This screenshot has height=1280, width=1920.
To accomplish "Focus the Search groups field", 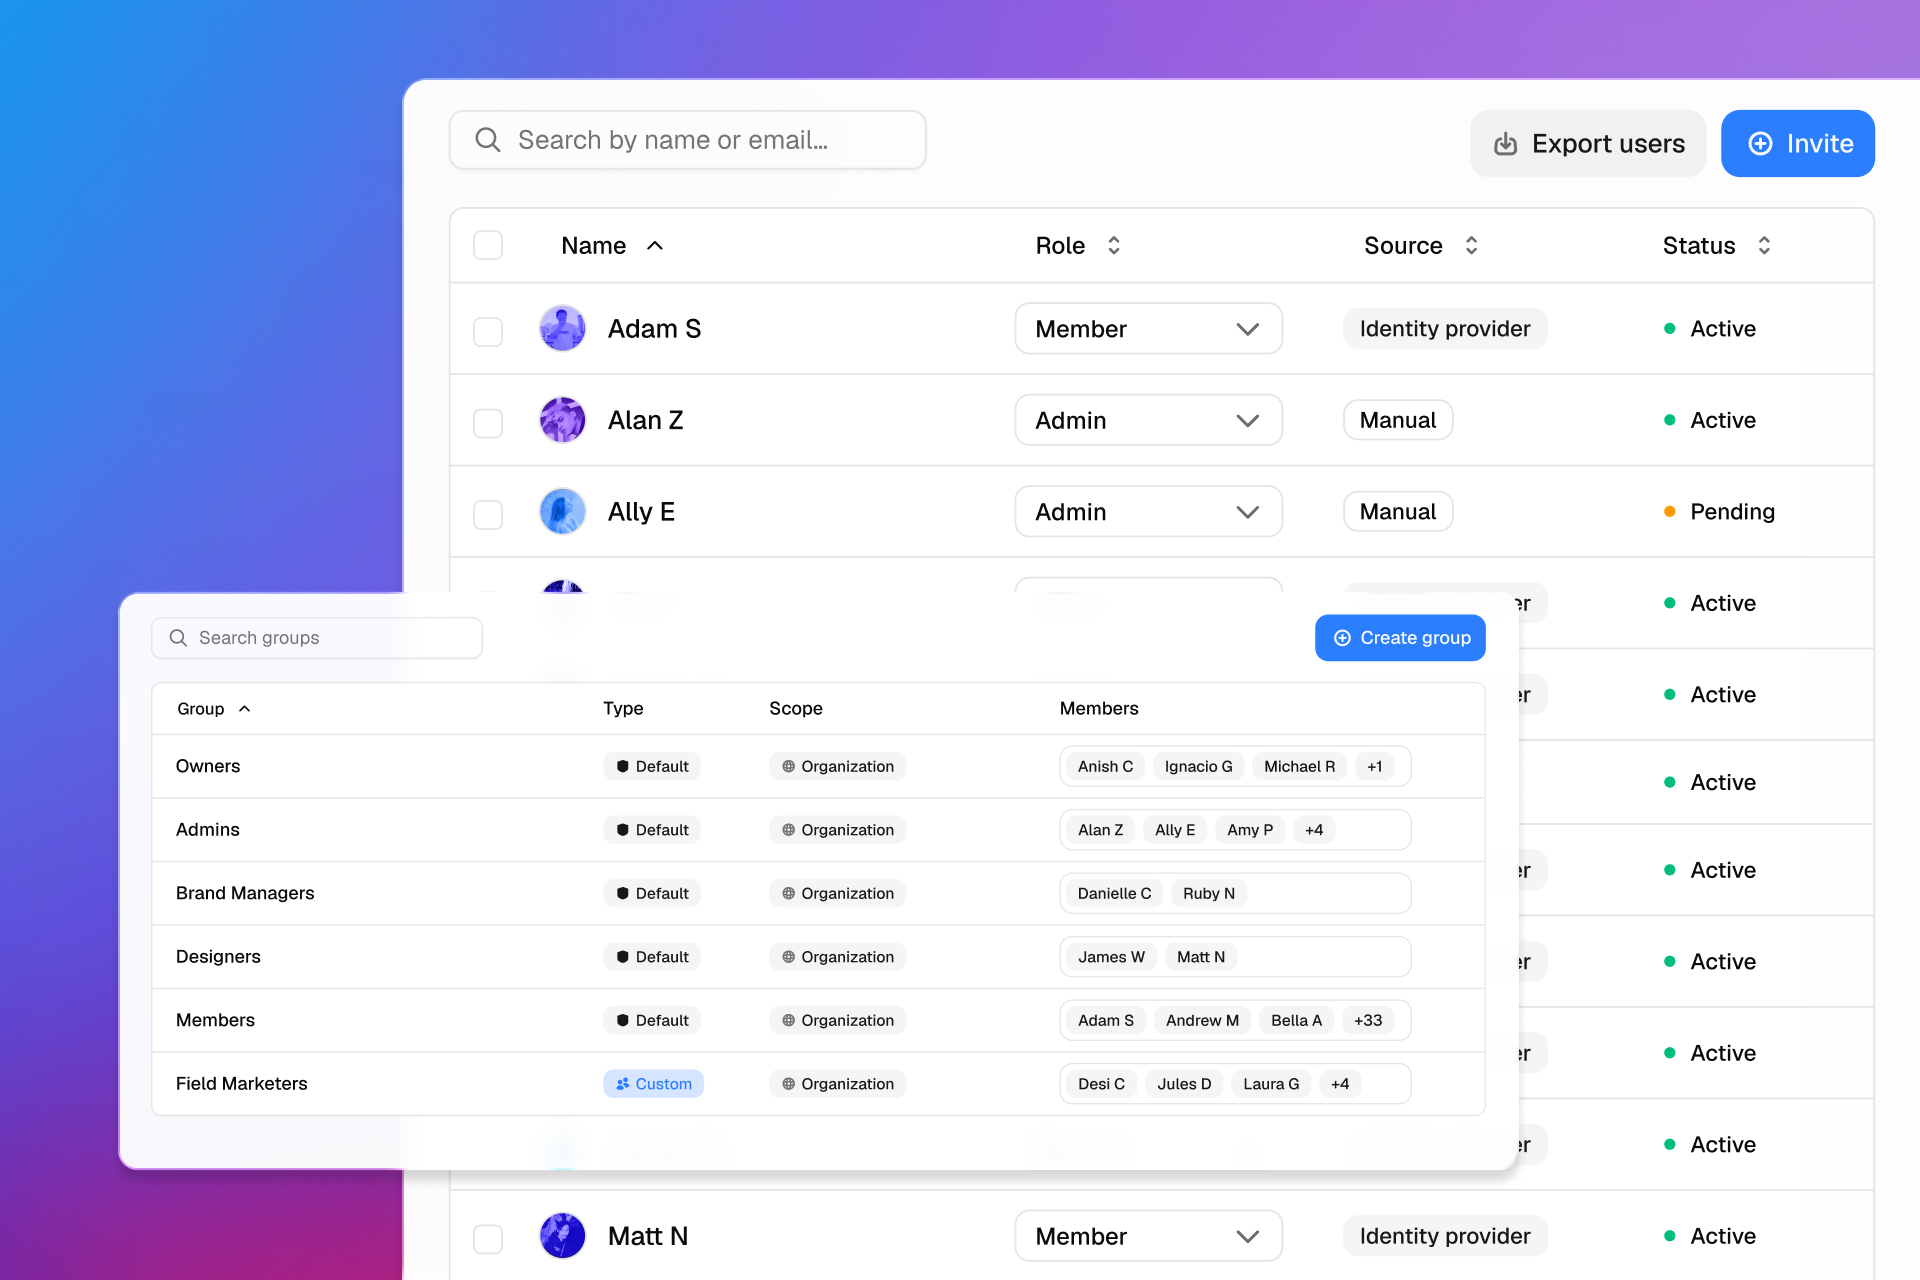I will [x=317, y=638].
